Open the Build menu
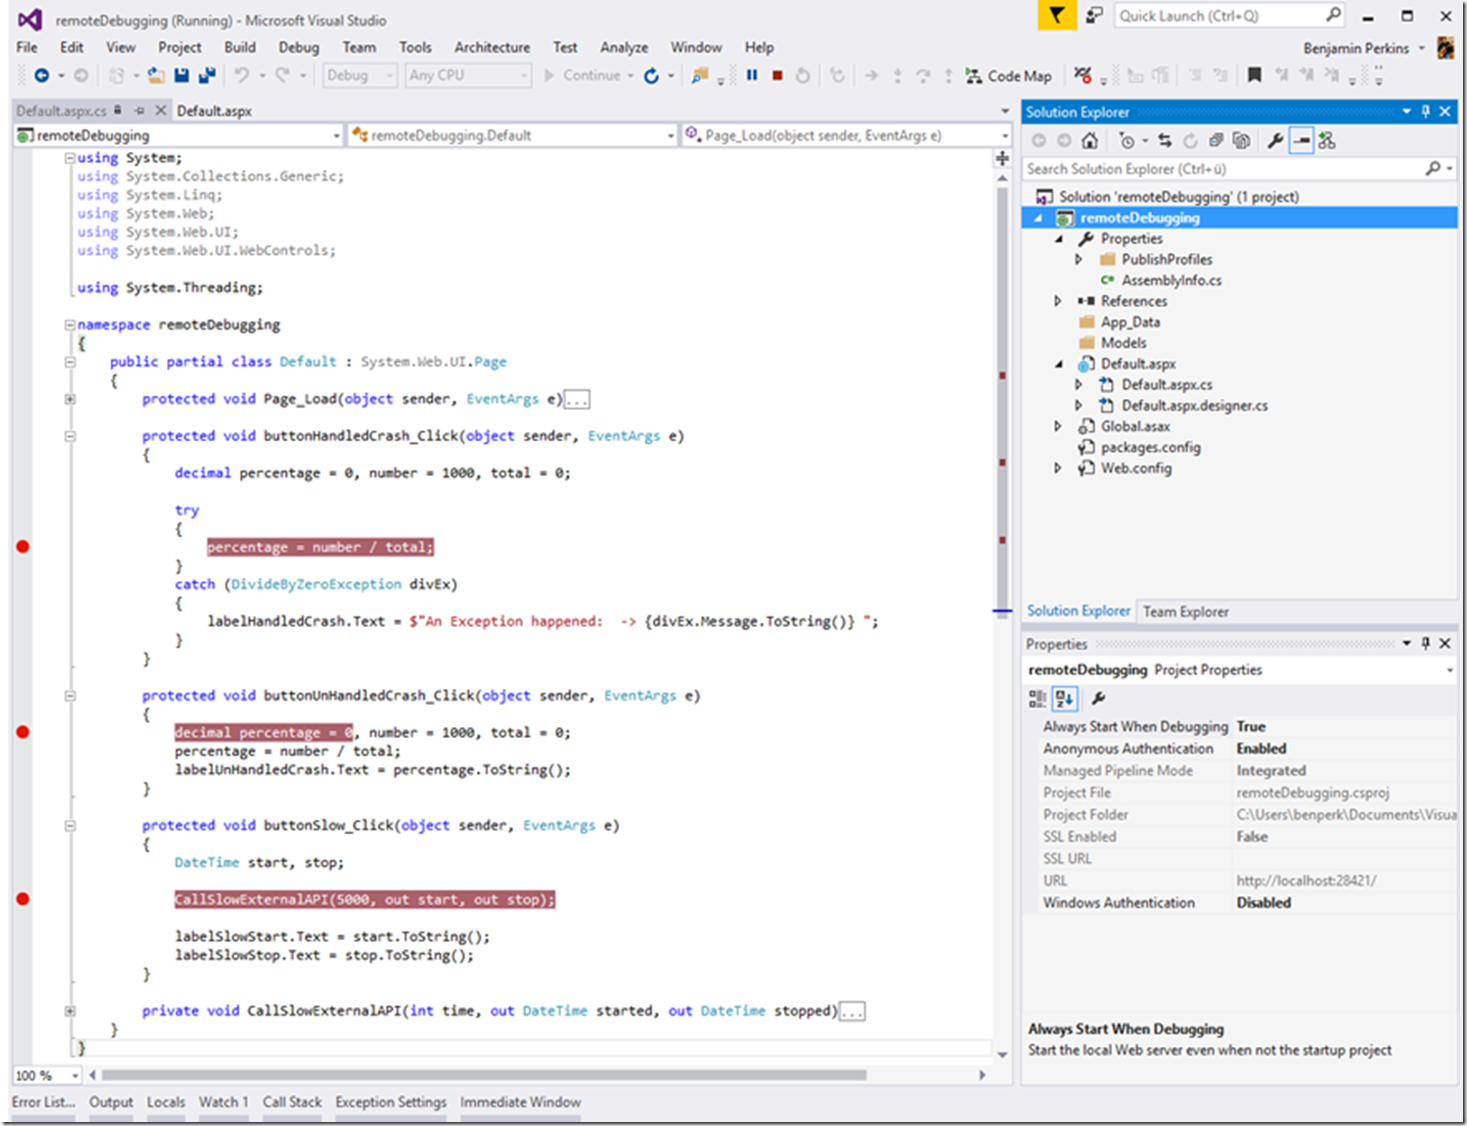 tap(240, 47)
